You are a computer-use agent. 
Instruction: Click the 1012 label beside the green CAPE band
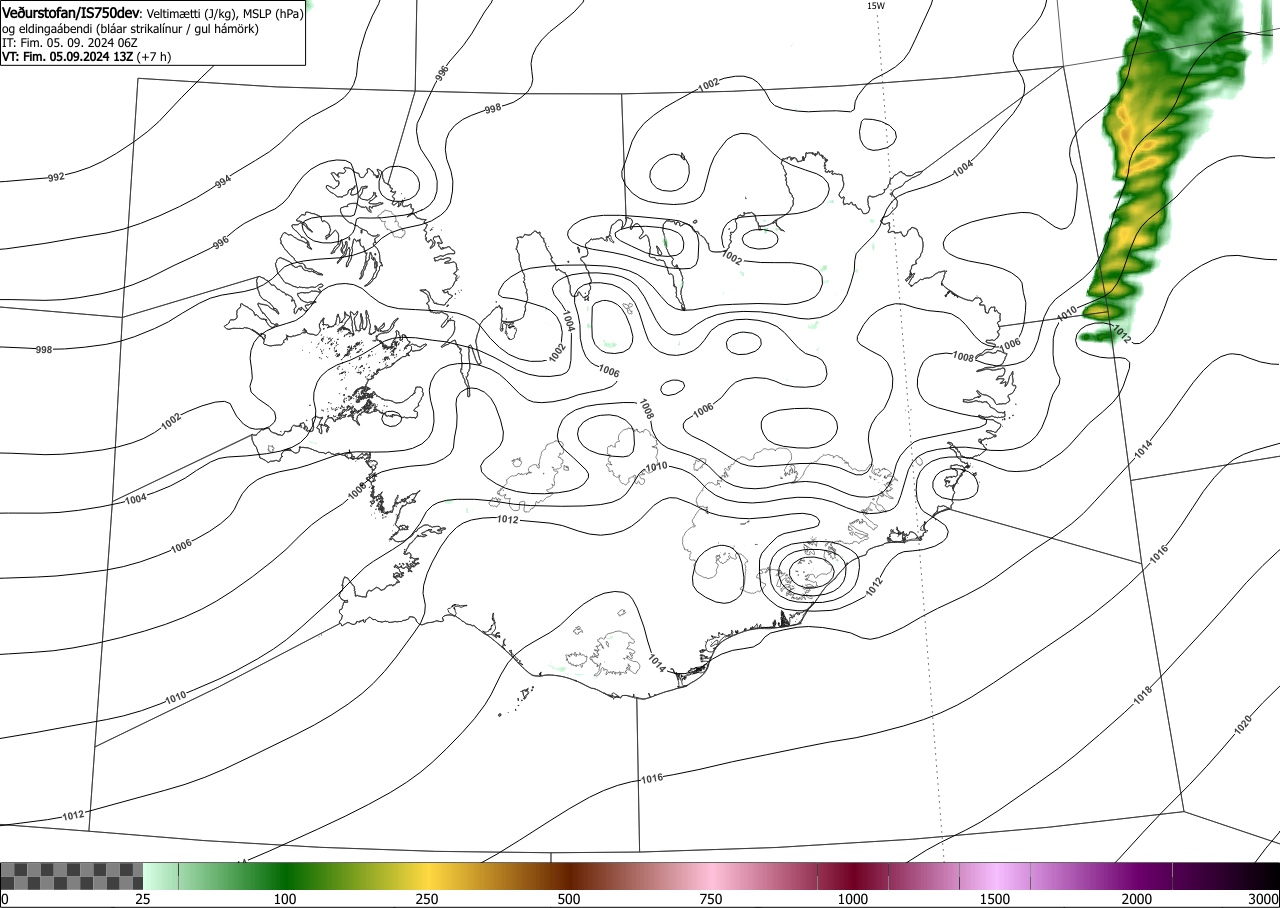click(x=1121, y=335)
